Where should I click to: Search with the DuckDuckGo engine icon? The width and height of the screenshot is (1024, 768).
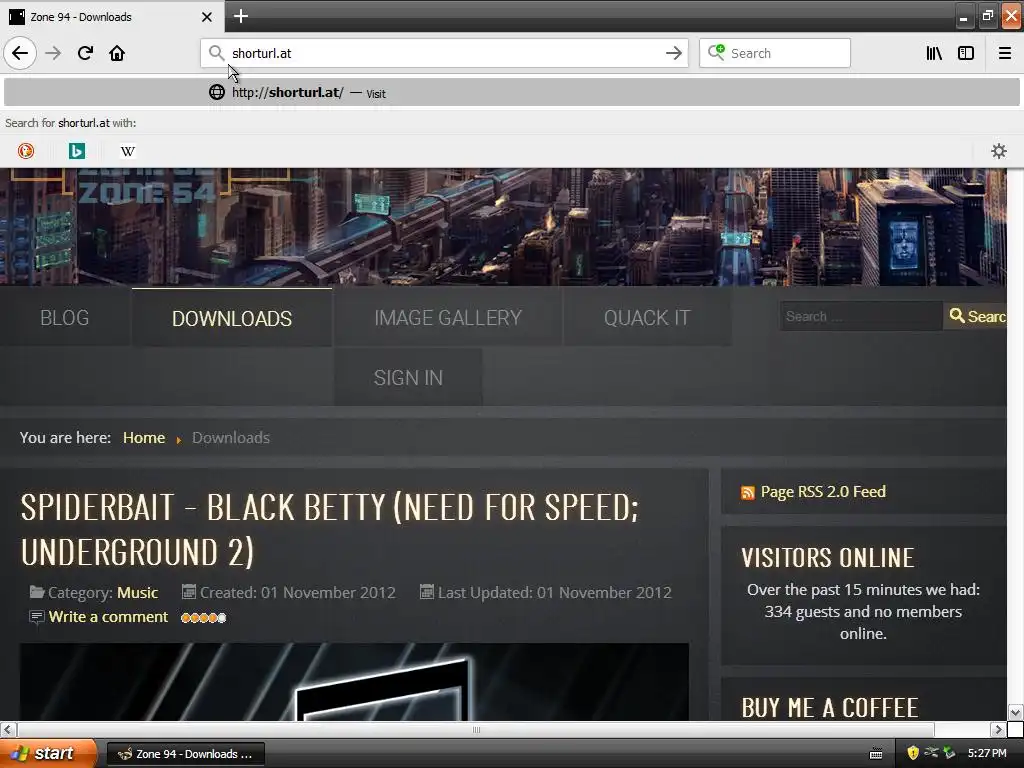[25, 152]
